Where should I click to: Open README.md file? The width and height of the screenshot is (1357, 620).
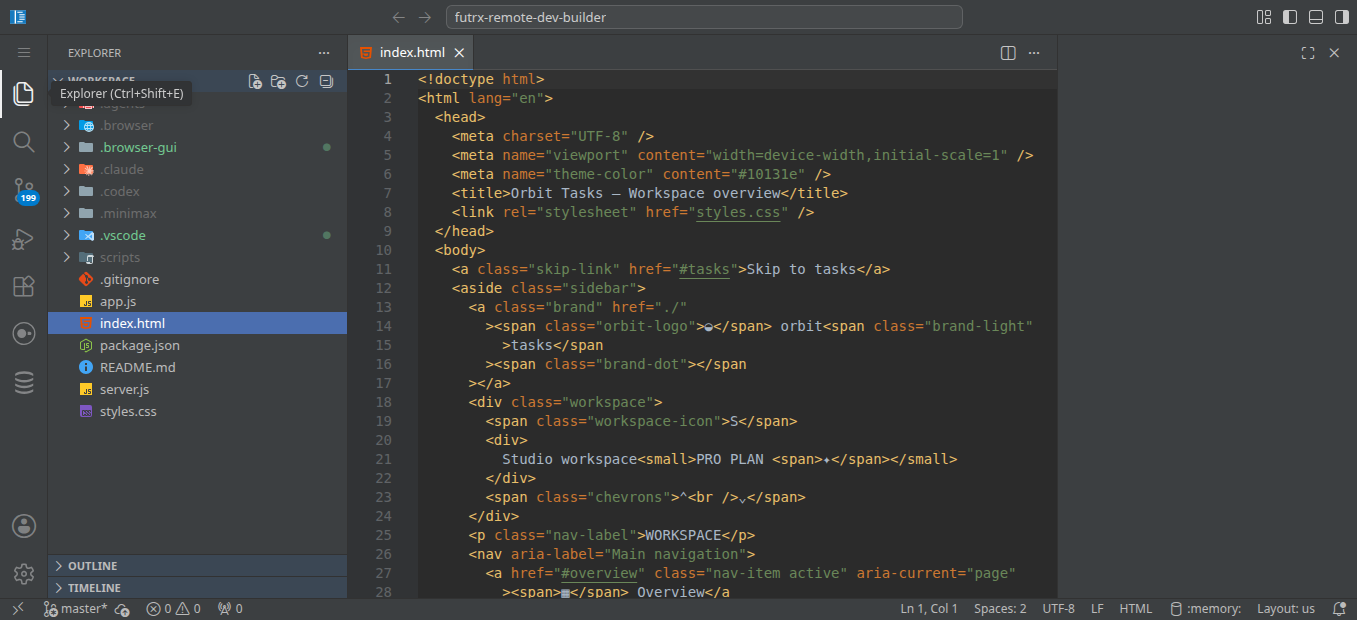pos(197,367)
